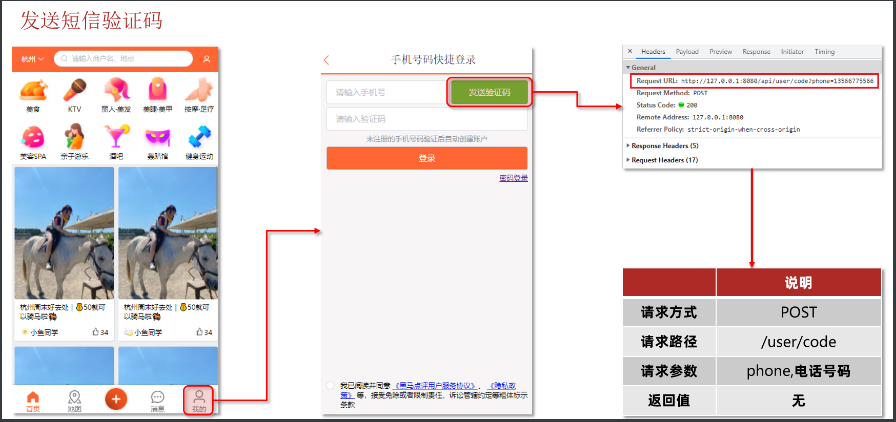
Task: Select the Payload tab in DevTools
Action: 687,51
